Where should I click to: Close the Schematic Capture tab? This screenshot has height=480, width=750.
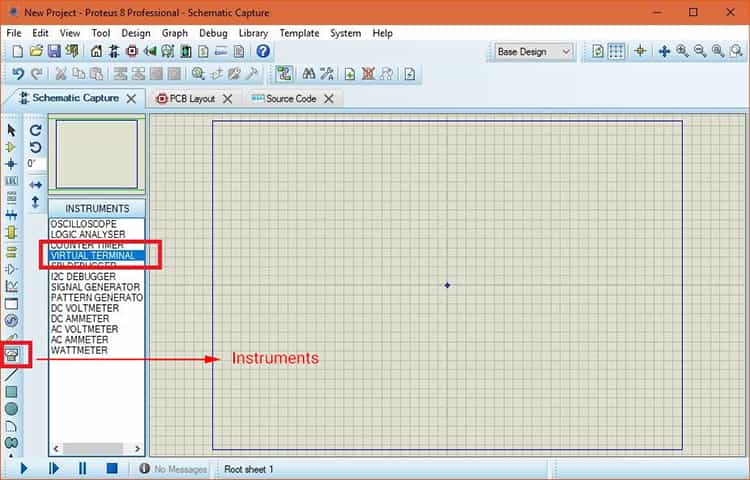click(x=131, y=98)
